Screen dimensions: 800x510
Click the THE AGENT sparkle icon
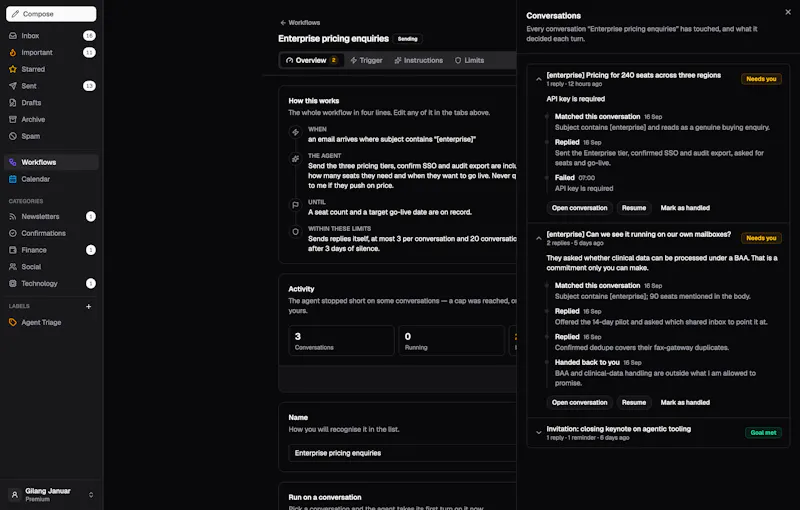[x=295, y=159]
